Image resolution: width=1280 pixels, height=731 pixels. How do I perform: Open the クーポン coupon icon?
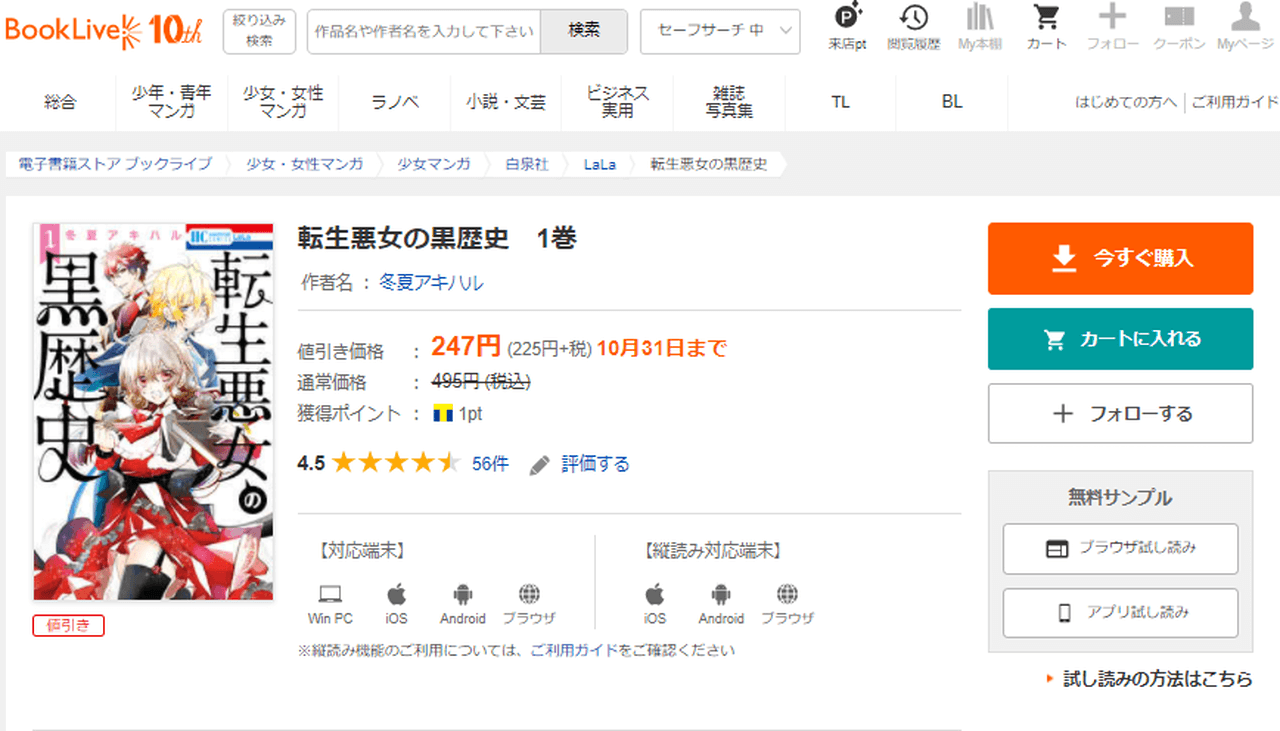1179,27
